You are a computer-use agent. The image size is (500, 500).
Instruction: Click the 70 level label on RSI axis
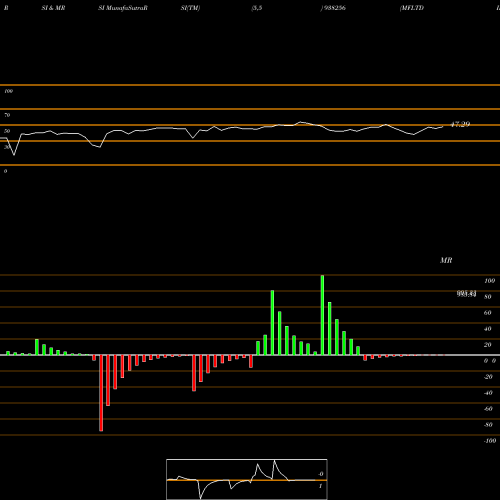point(7,115)
